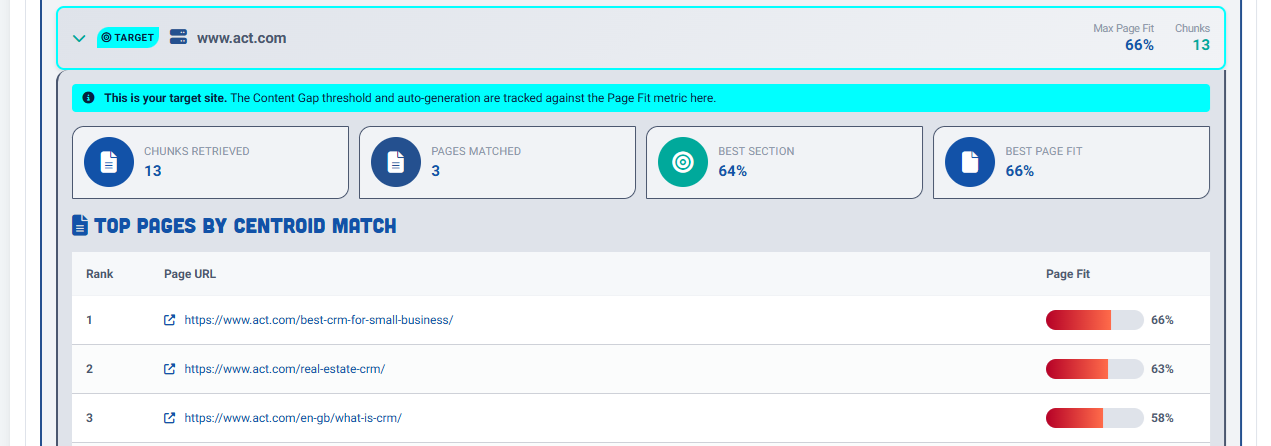Click the Page URL column header
This screenshot has height=446, width=1271.
click(x=190, y=274)
